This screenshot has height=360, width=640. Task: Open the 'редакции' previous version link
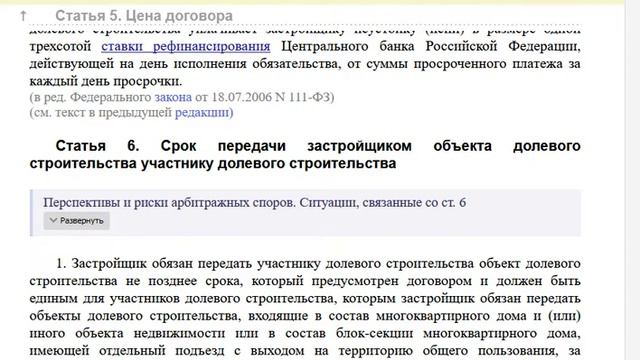[x=203, y=112]
